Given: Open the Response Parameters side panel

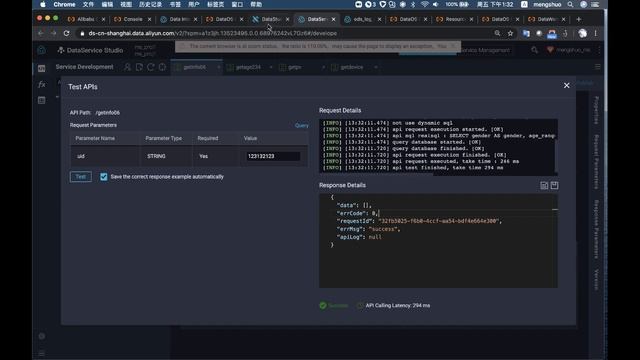Looking at the screenshot, I should [x=596, y=229].
